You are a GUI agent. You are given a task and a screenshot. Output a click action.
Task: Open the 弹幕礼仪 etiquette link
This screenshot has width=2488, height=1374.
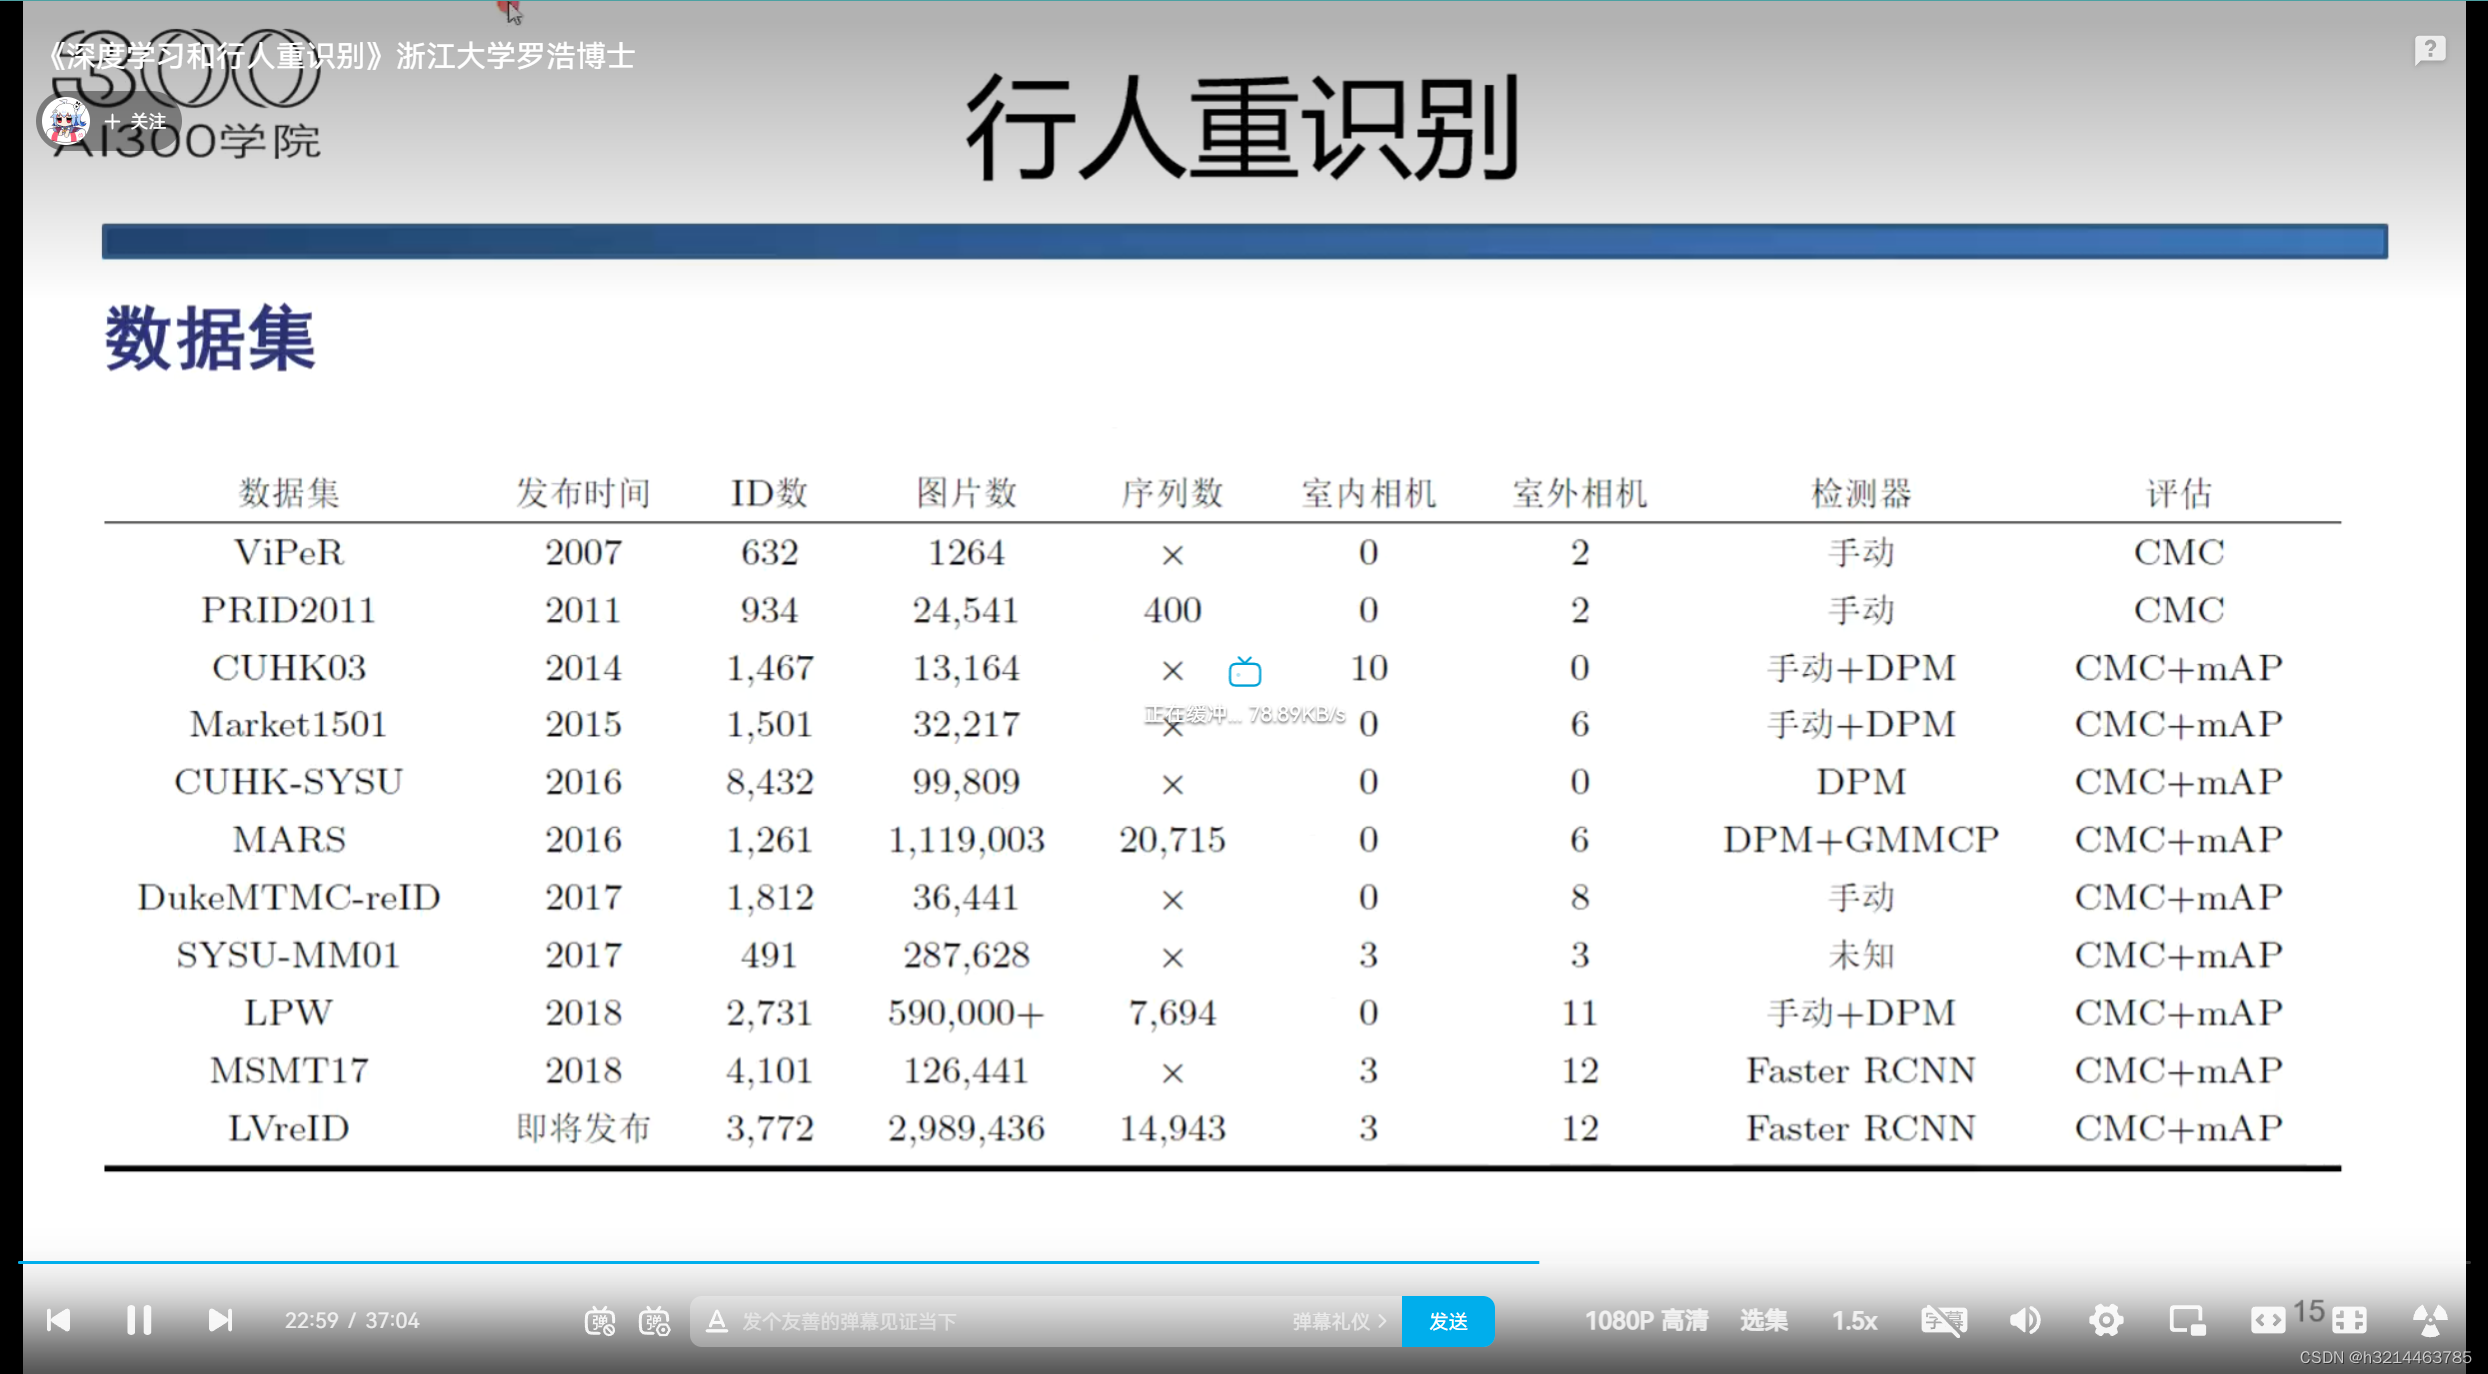pyautogui.click(x=1338, y=1321)
